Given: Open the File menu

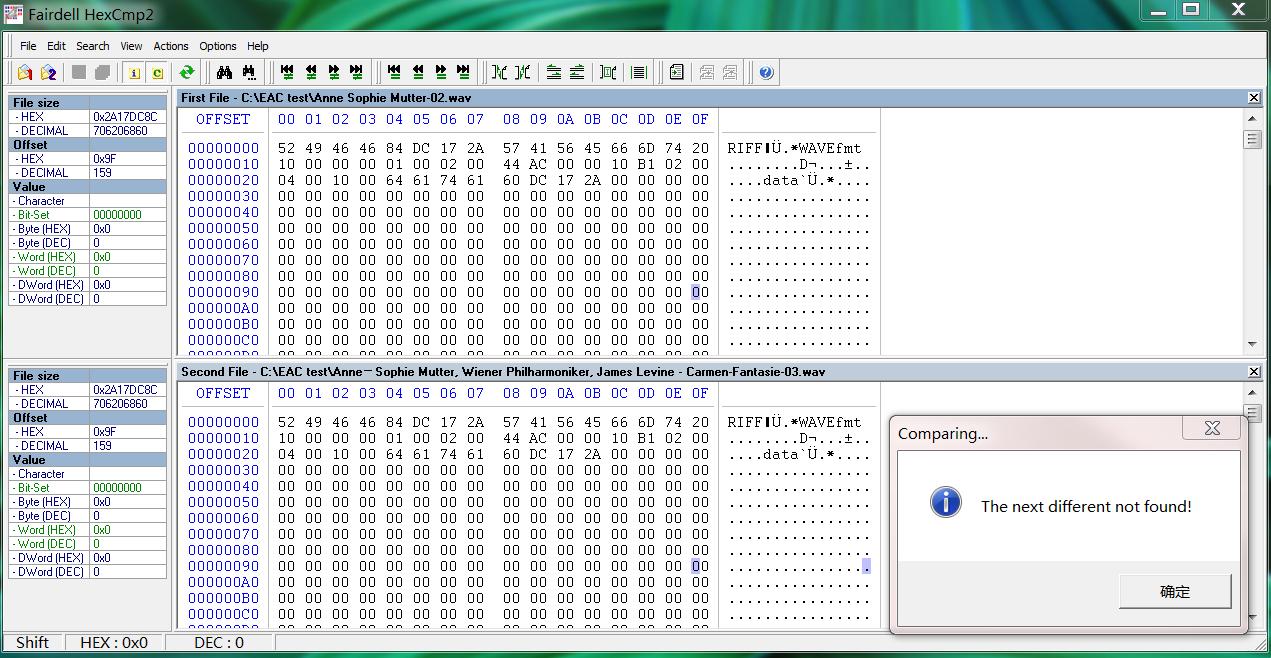Looking at the screenshot, I should click(28, 46).
